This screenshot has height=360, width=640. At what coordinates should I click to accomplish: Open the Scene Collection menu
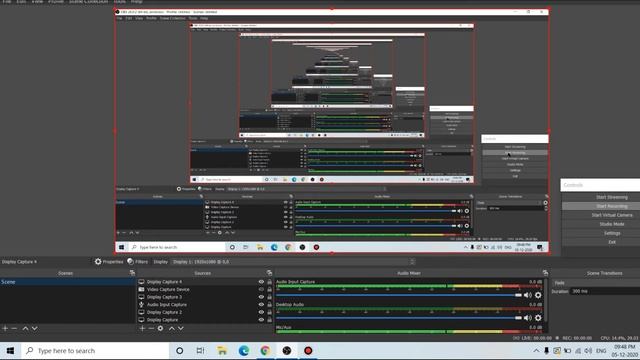click(89, 2)
